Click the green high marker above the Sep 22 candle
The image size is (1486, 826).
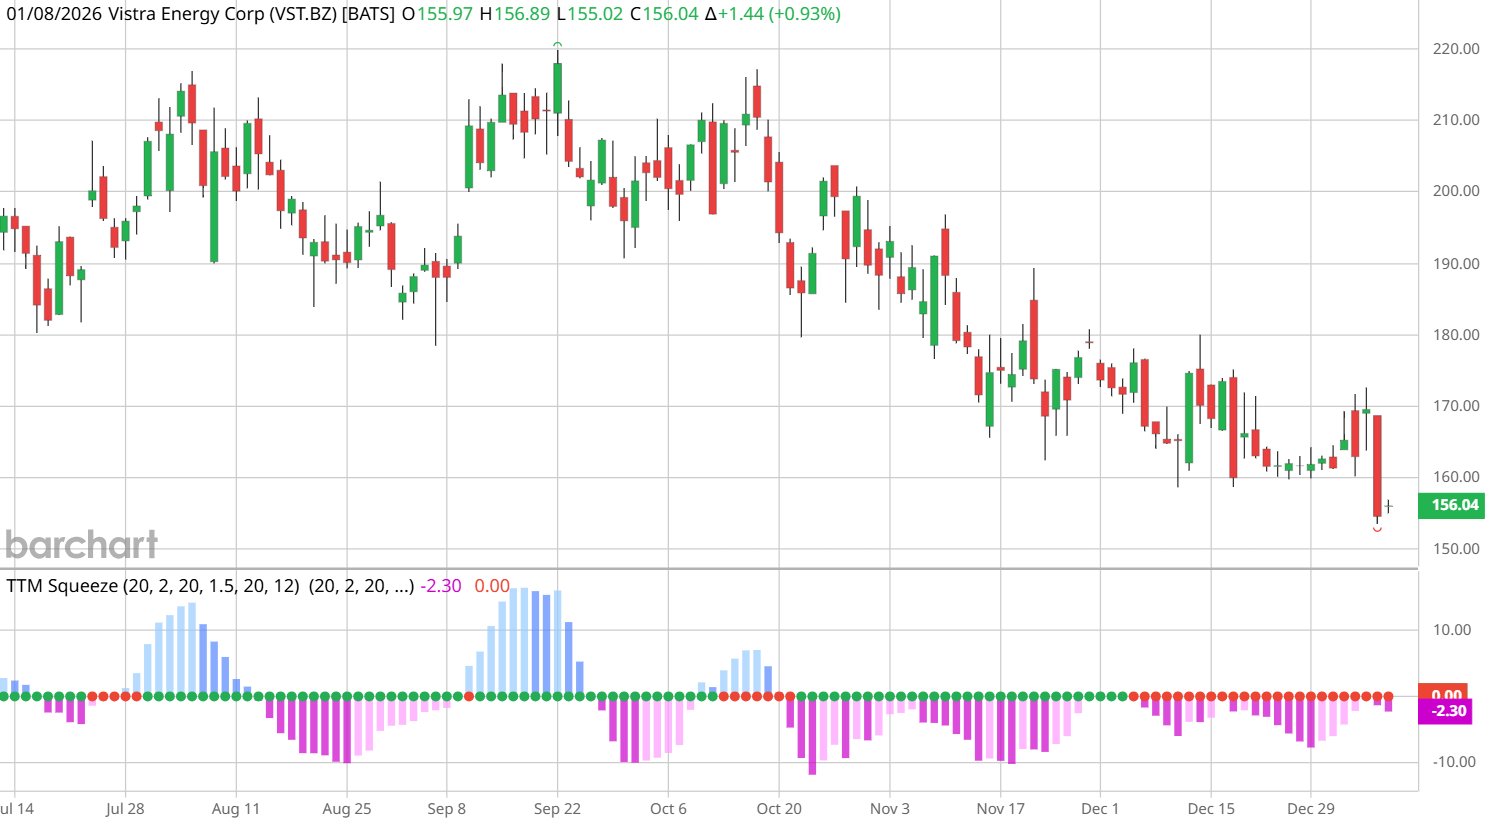click(x=558, y=44)
